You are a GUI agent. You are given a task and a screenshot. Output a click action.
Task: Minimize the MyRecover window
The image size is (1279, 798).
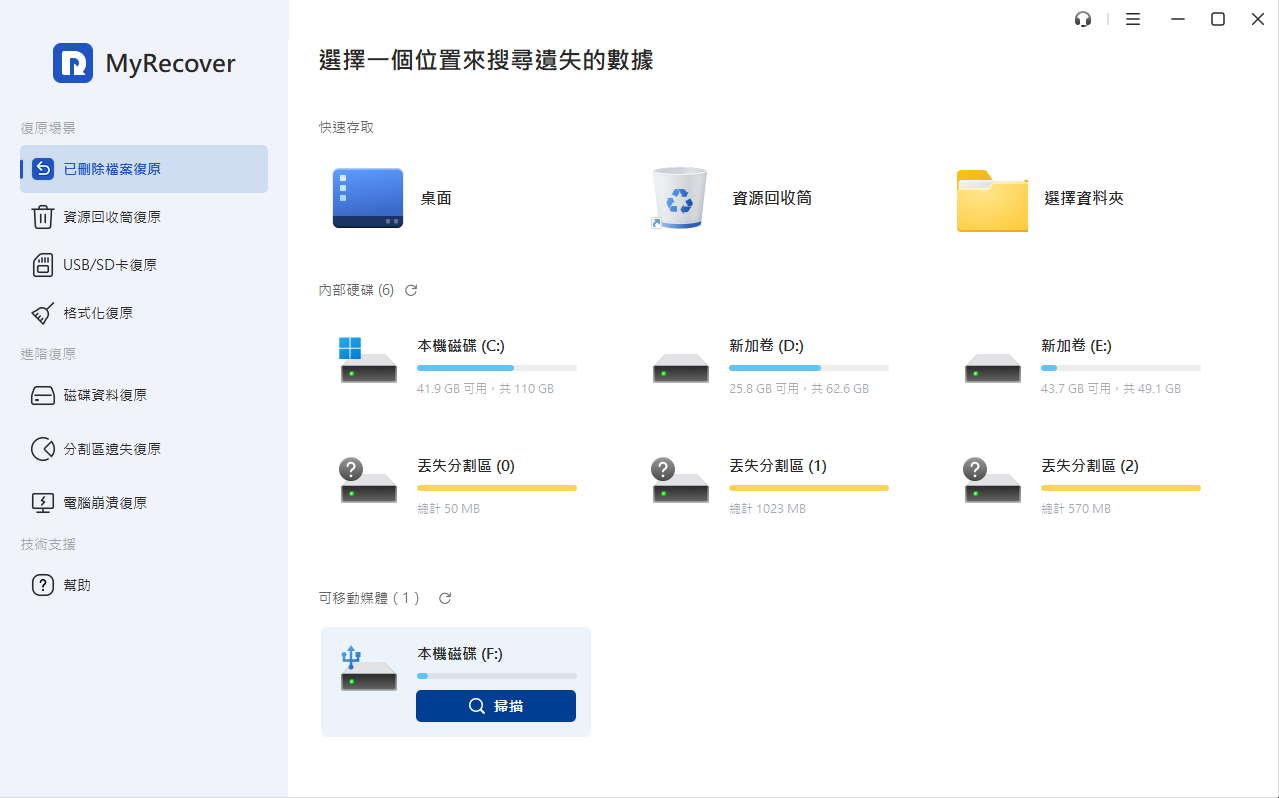[x=1178, y=19]
